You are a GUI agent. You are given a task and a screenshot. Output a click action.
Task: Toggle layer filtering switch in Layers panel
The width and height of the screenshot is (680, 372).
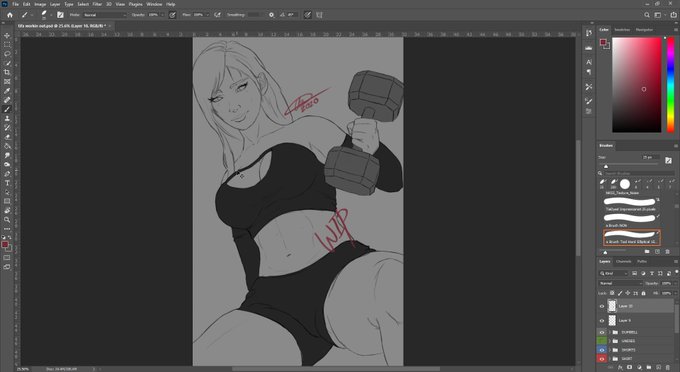[676, 272]
